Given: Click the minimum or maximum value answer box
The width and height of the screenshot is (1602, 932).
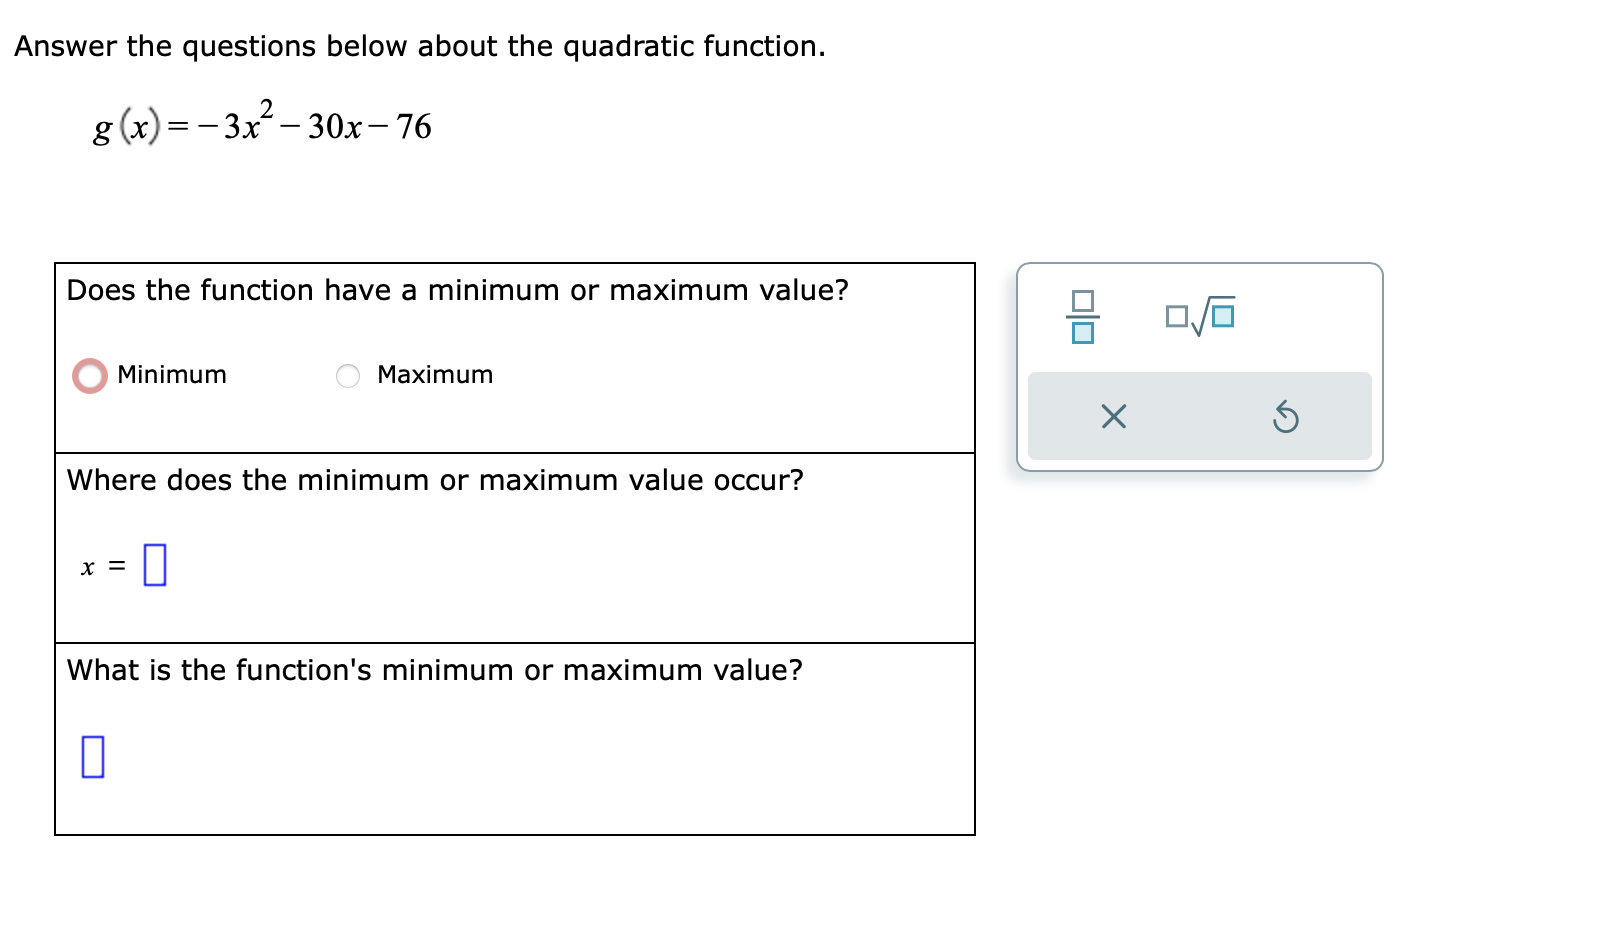Looking at the screenshot, I should [93, 758].
